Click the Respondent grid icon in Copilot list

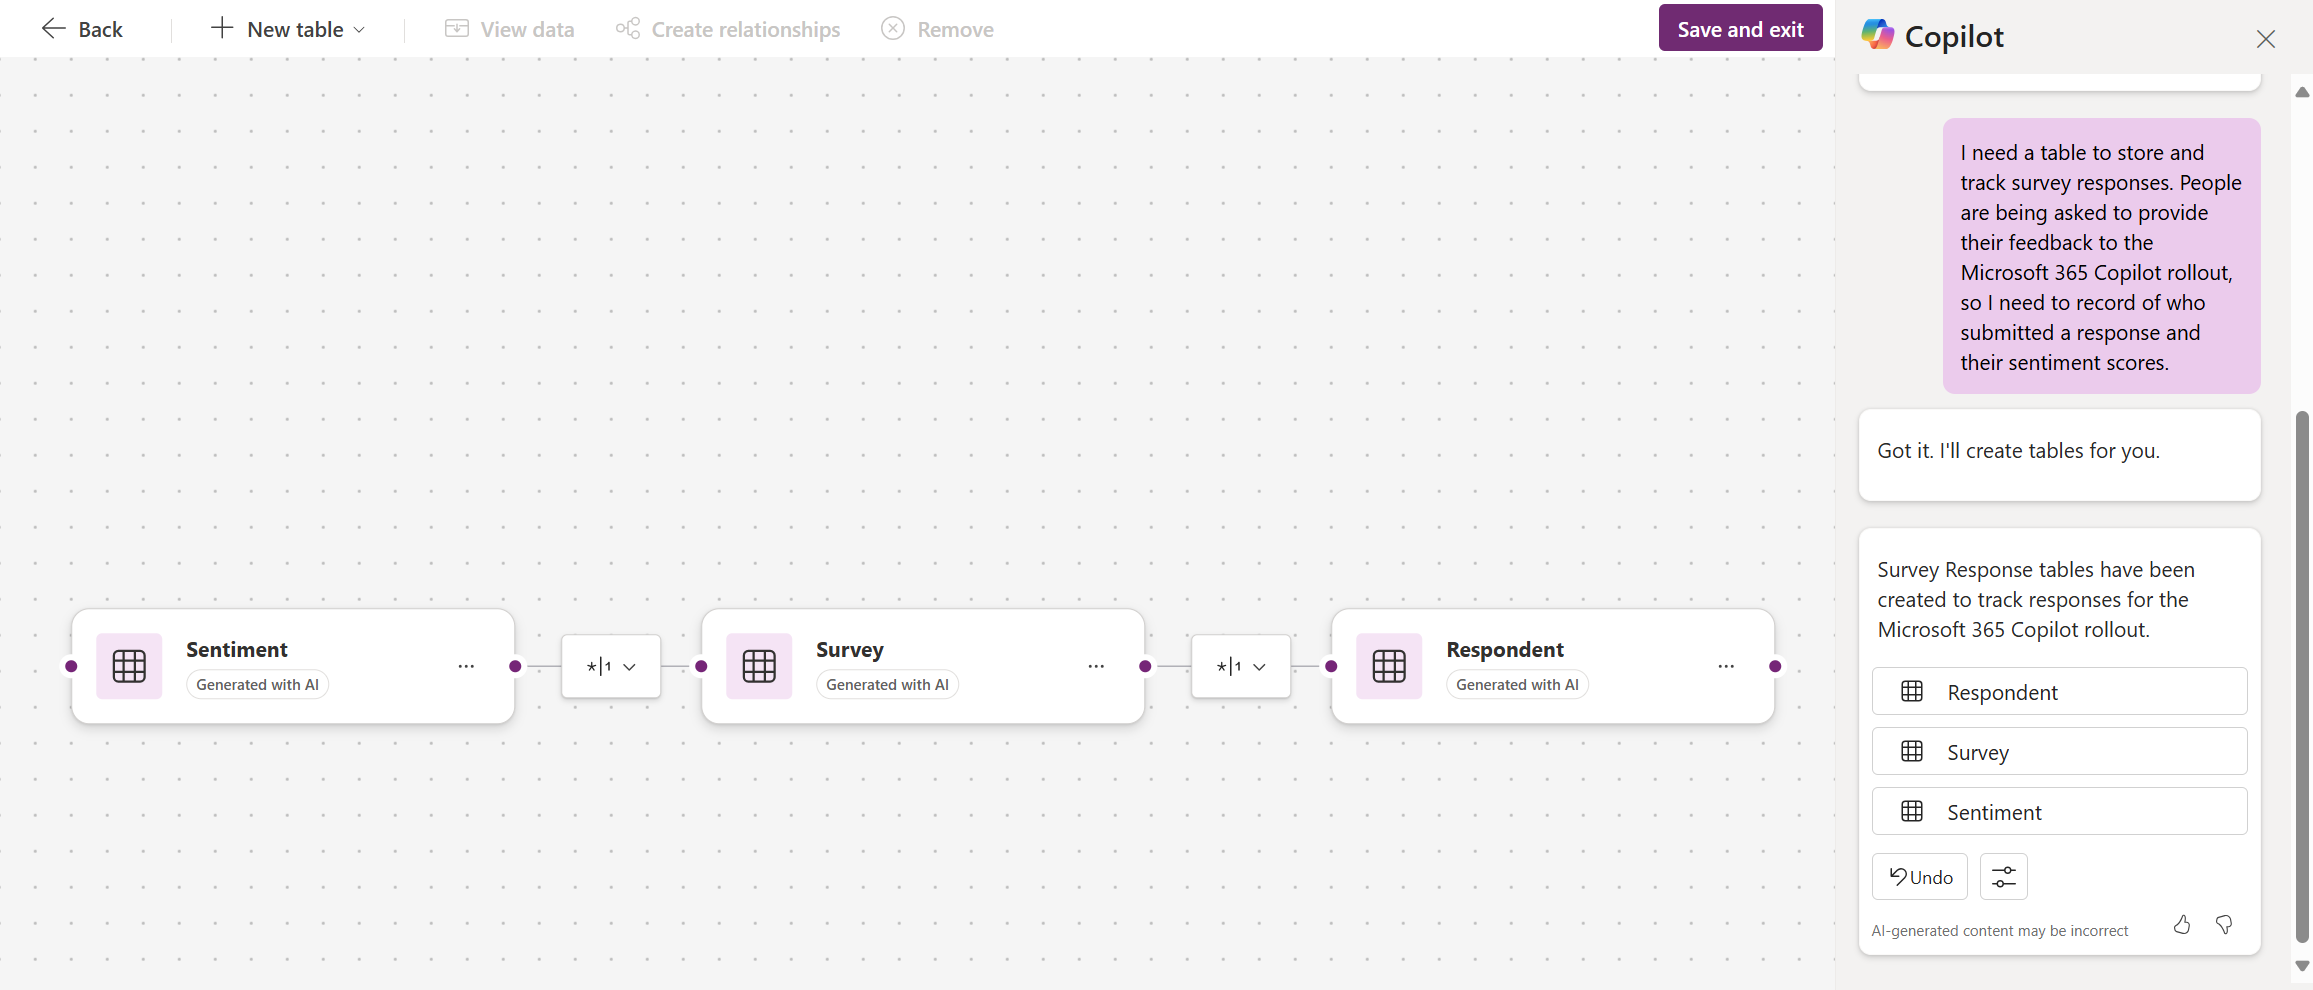coord(1915,691)
